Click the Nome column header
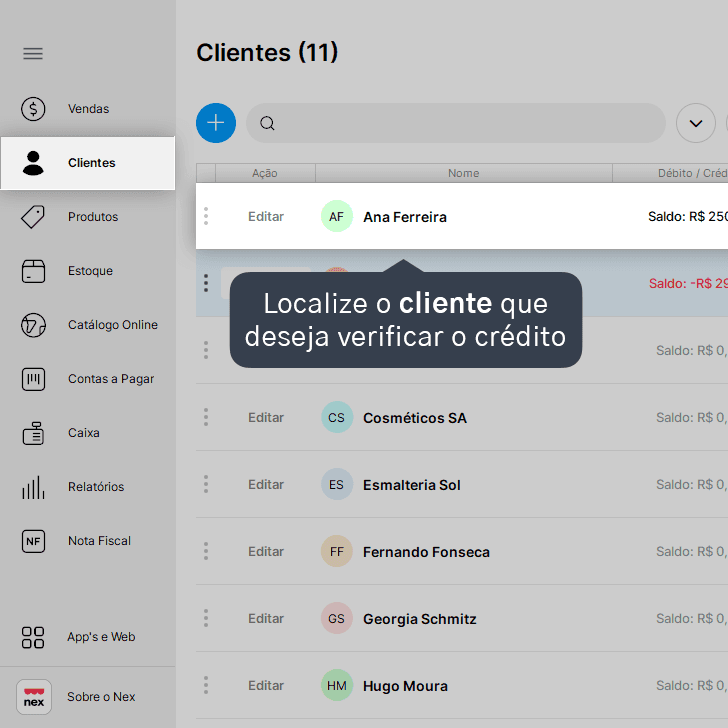The height and width of the screenshot is (728, 728). click(x=463, y=173)
